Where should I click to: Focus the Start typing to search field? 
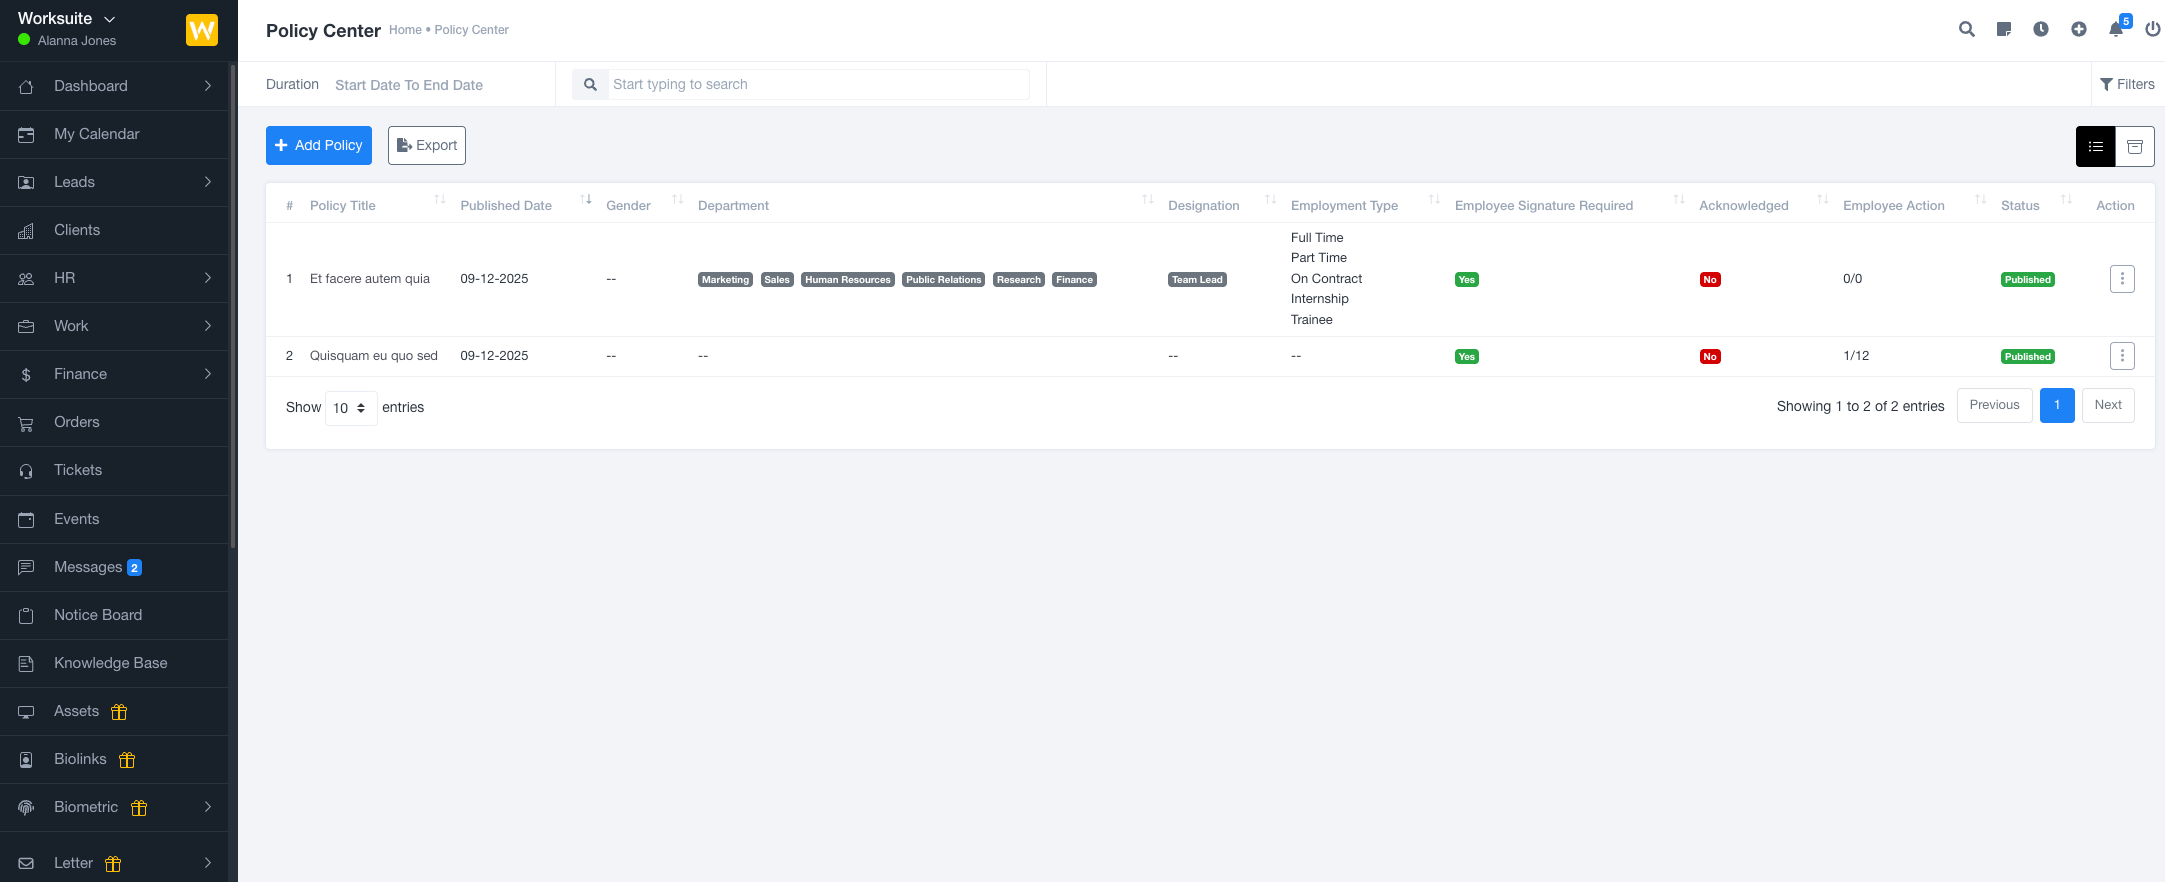(x=818, y=85)
